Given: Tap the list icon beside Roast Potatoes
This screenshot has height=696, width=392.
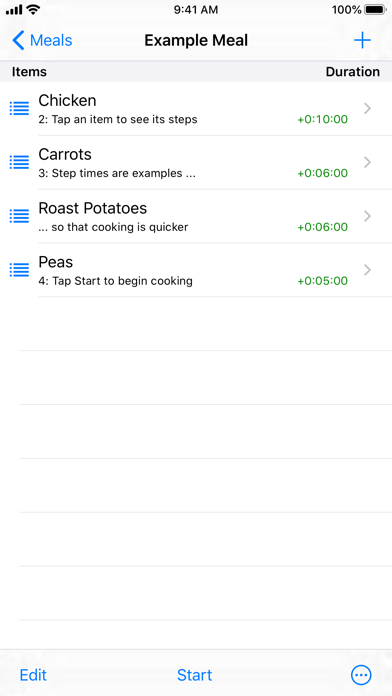Looking at the screenshot, I should 20,216.
